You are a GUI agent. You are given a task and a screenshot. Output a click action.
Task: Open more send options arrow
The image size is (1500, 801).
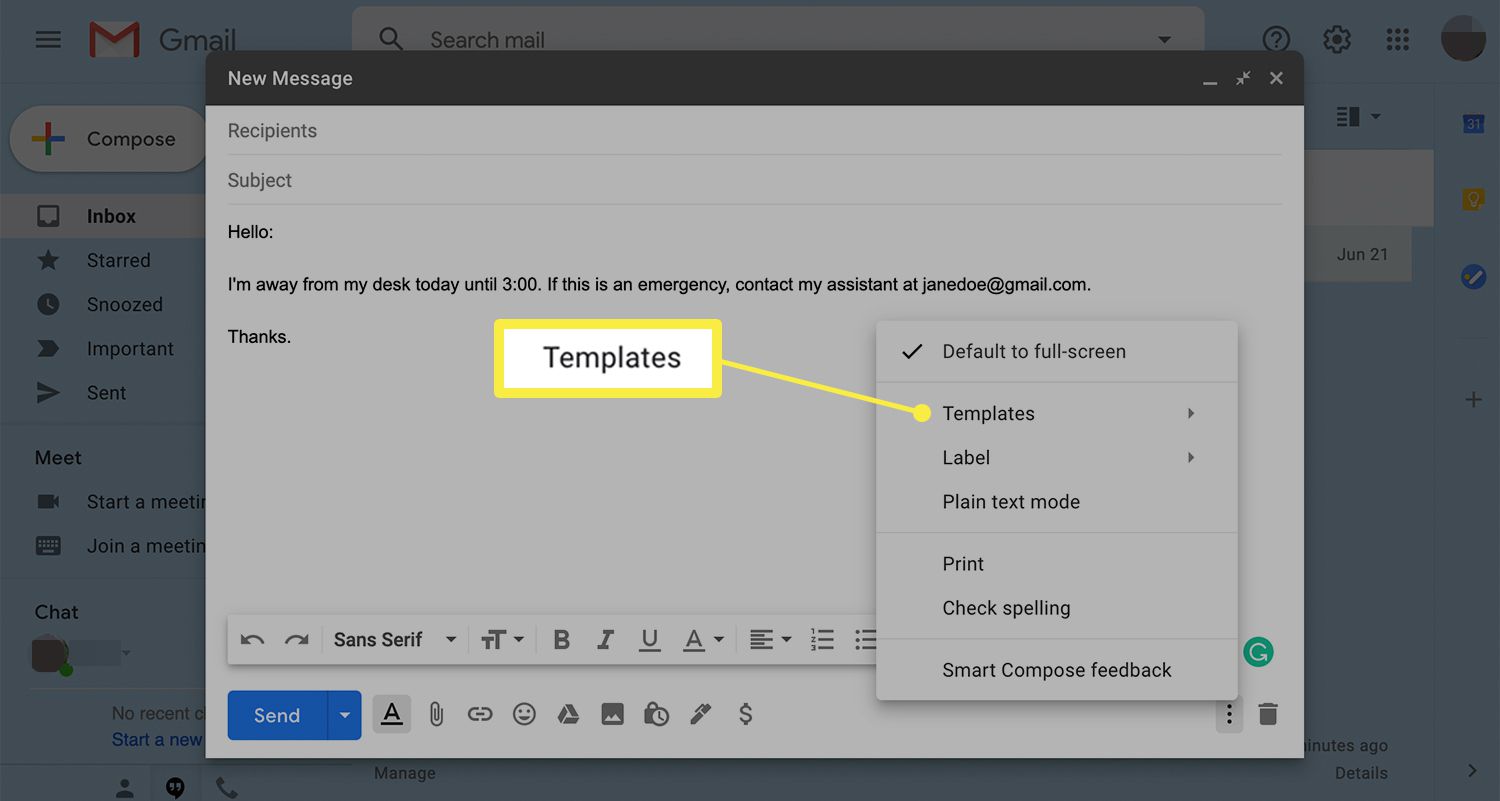point(345,715)
